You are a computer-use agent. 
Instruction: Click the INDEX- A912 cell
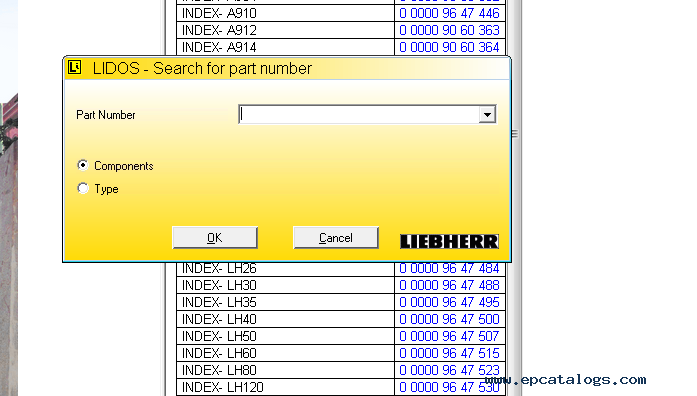[x=285, y=30]
